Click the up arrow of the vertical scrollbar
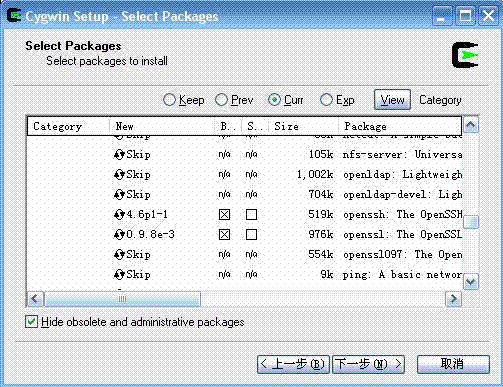Viewport: 503px width, 387px height. 471,125
